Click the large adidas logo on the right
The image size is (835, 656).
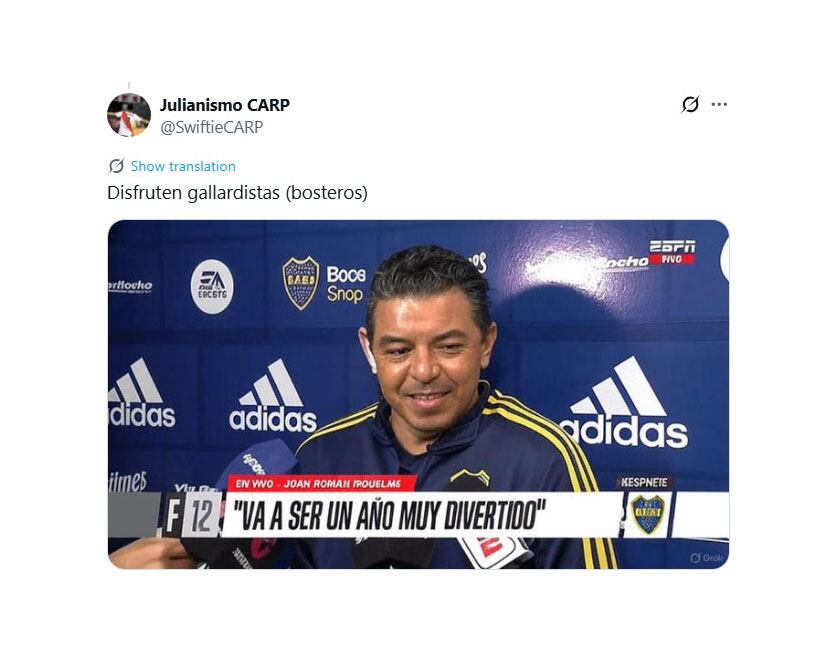(624, 403)
